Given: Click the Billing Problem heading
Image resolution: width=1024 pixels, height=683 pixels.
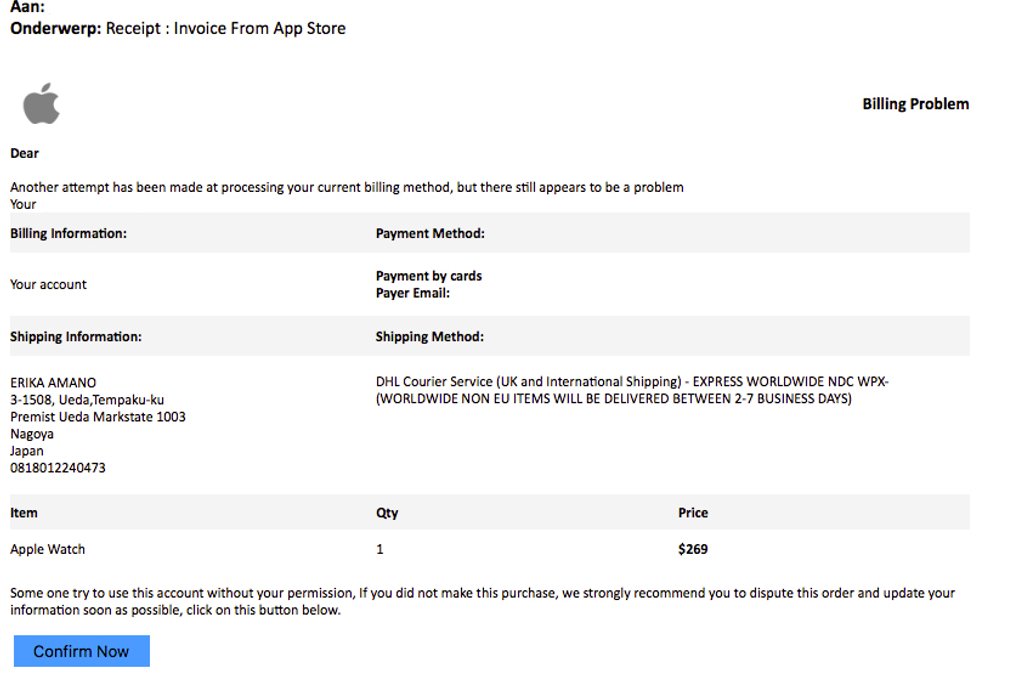Looking at the screenshot, I should coord(915,104).
